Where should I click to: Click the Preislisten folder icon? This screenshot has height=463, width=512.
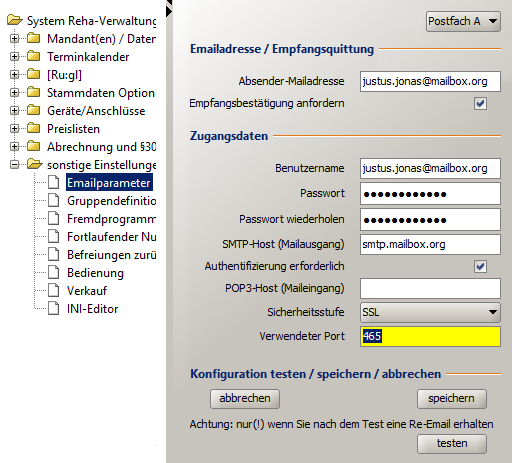click(33, 128)
